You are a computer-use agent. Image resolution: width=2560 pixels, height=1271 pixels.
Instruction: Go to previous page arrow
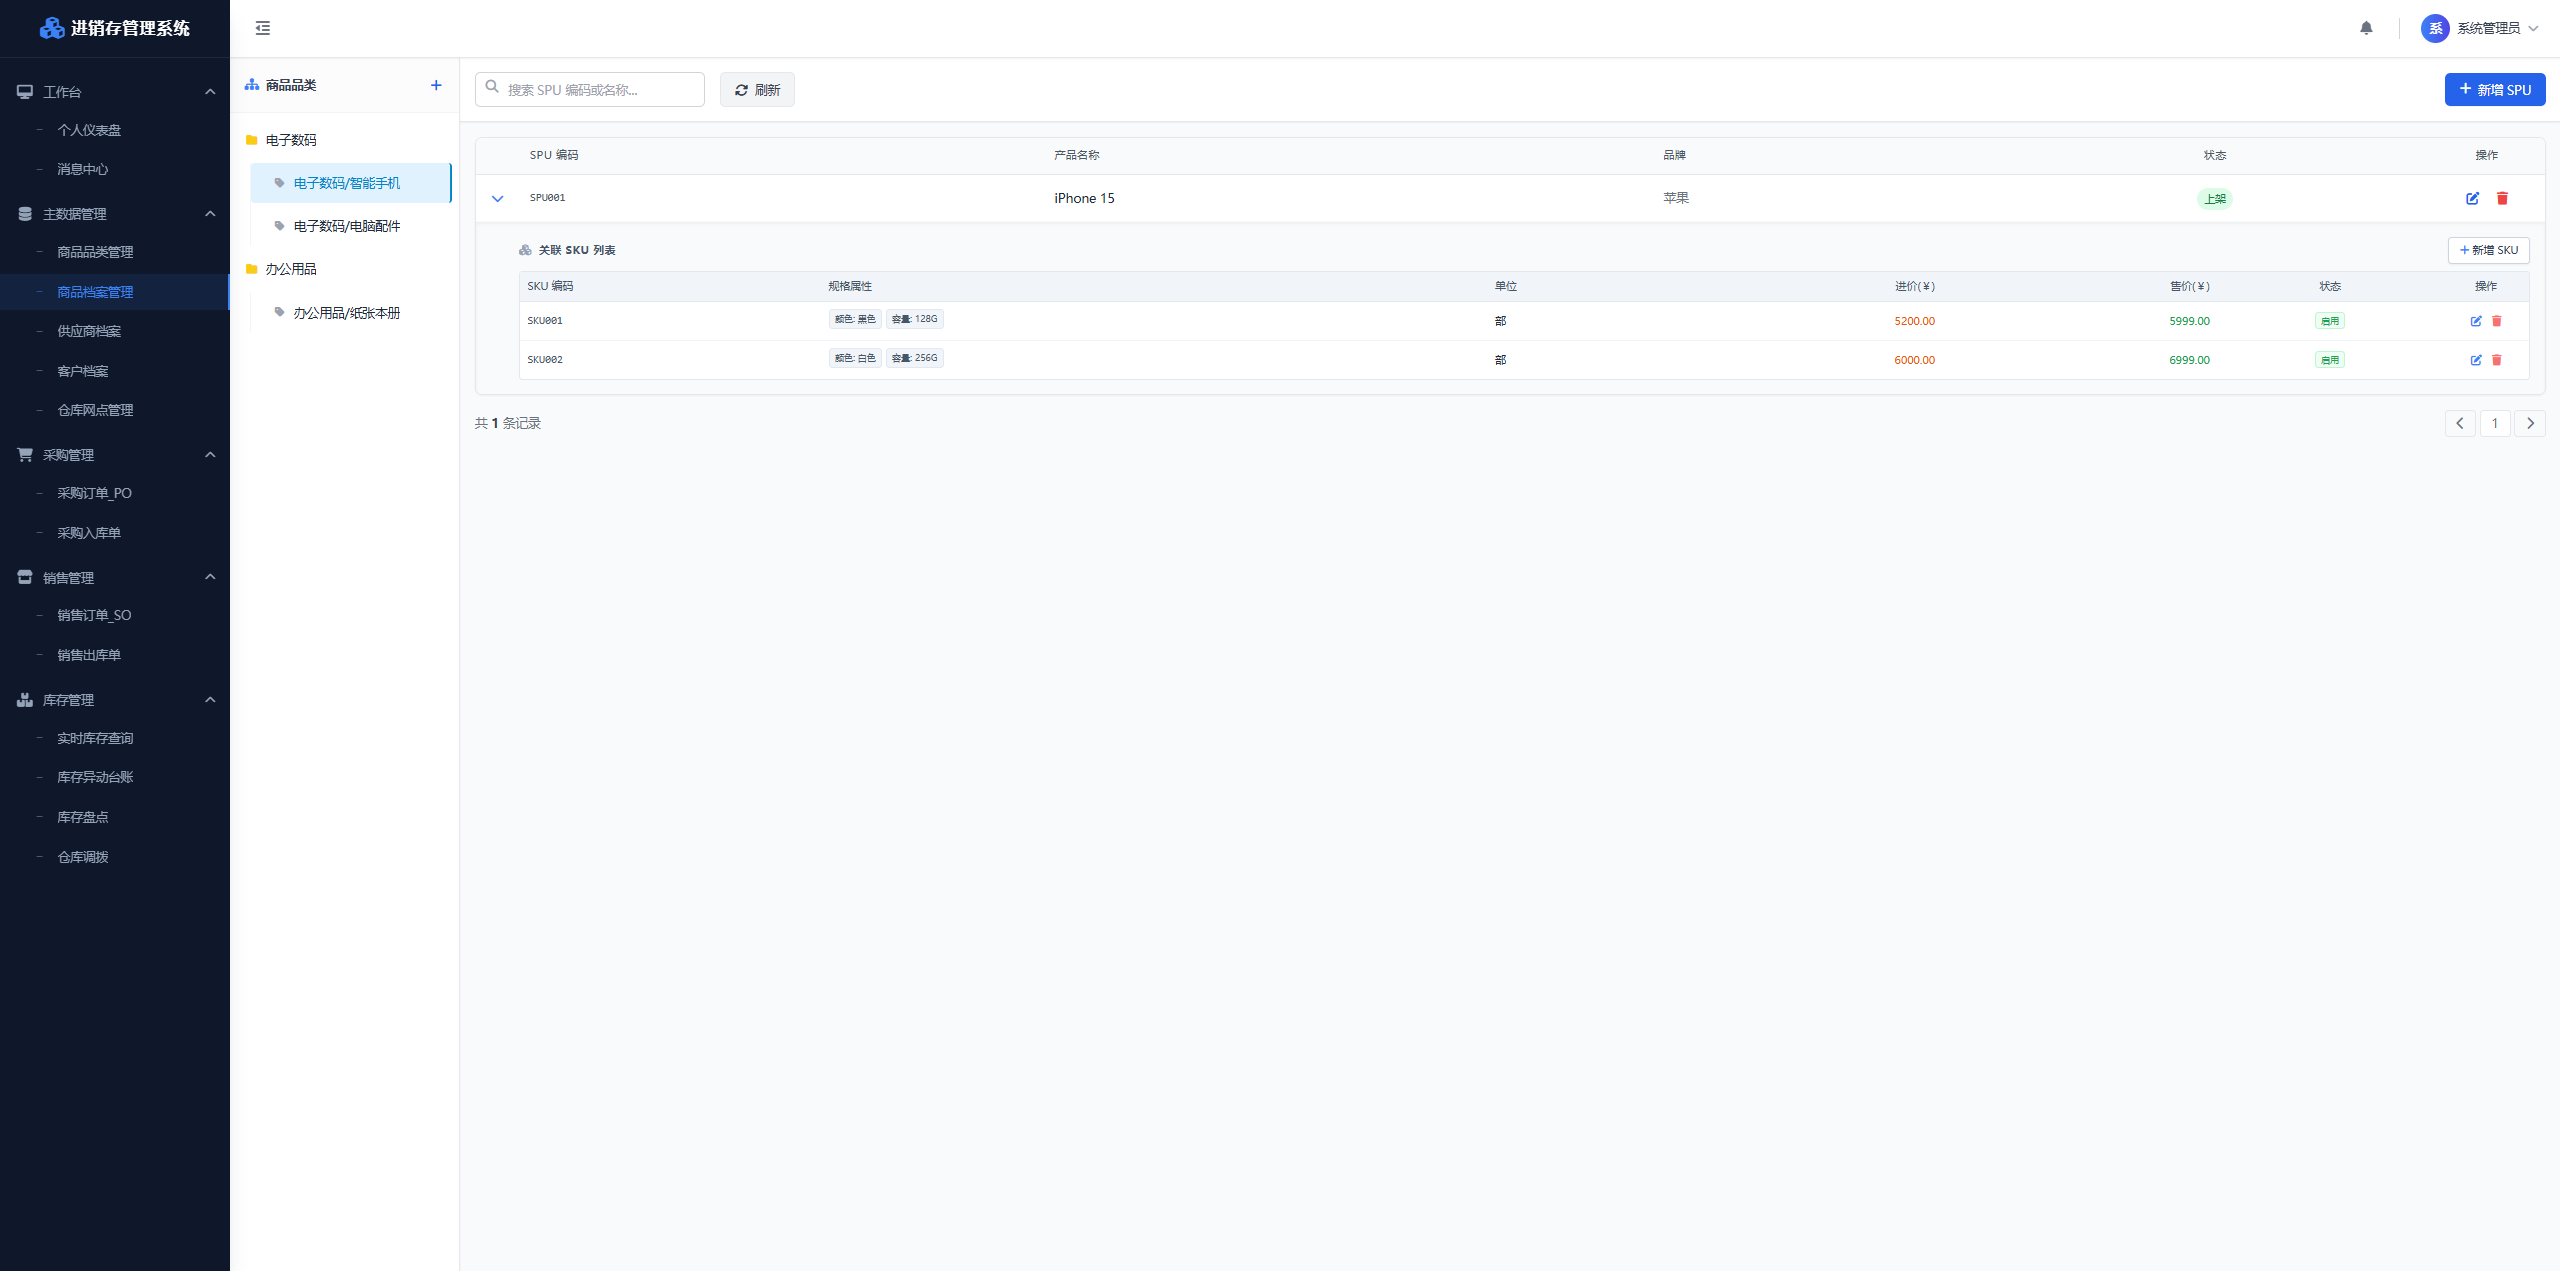click(x=2460, y=423)
